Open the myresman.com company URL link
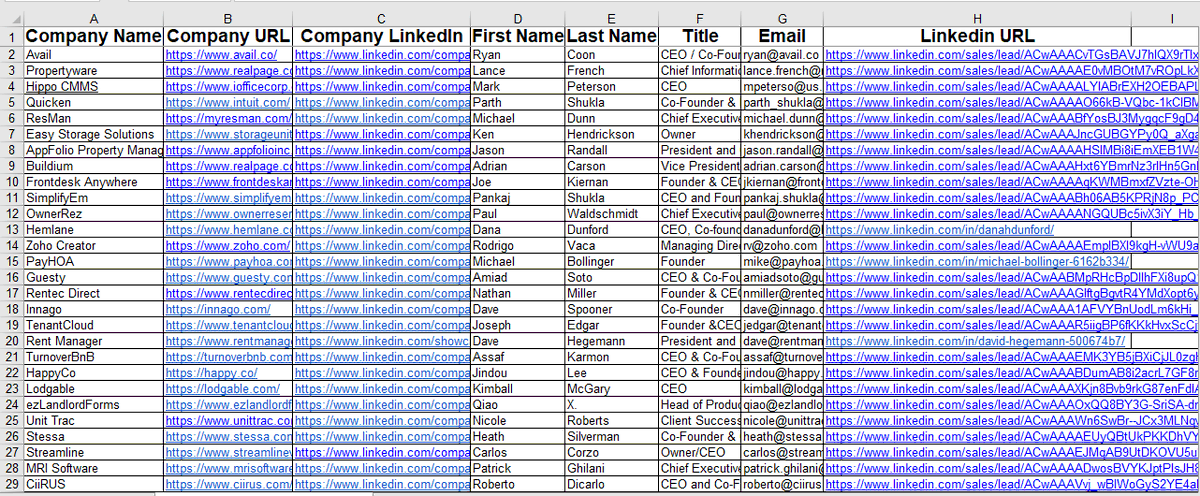Screen dimensions: 1200x496 (x=228, y=119)
